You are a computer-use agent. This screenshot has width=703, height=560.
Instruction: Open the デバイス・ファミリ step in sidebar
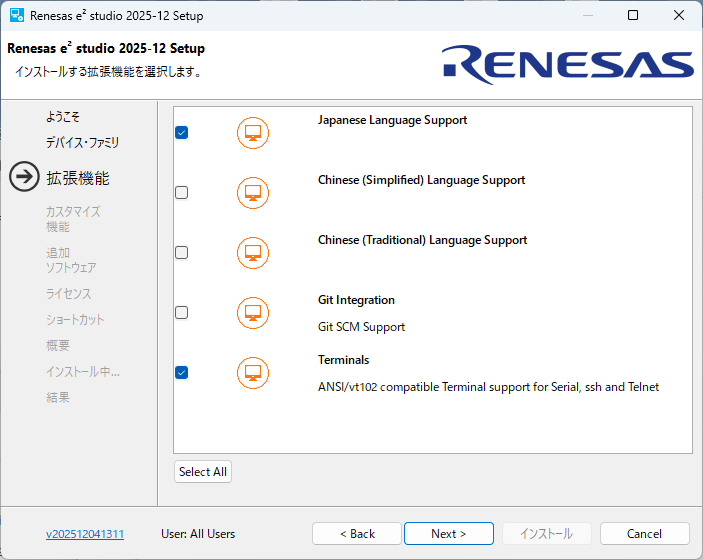[x=82, y=143]
